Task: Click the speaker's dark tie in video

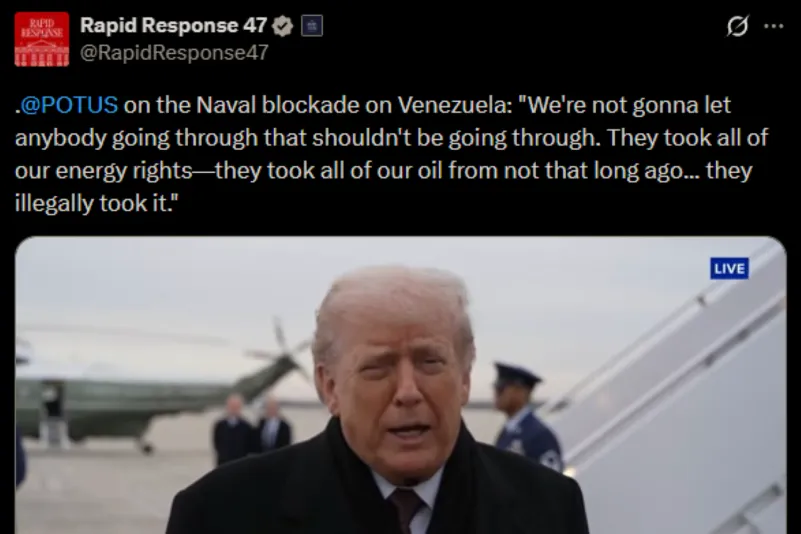Action: pyautogui.click(x=406, y=508)
